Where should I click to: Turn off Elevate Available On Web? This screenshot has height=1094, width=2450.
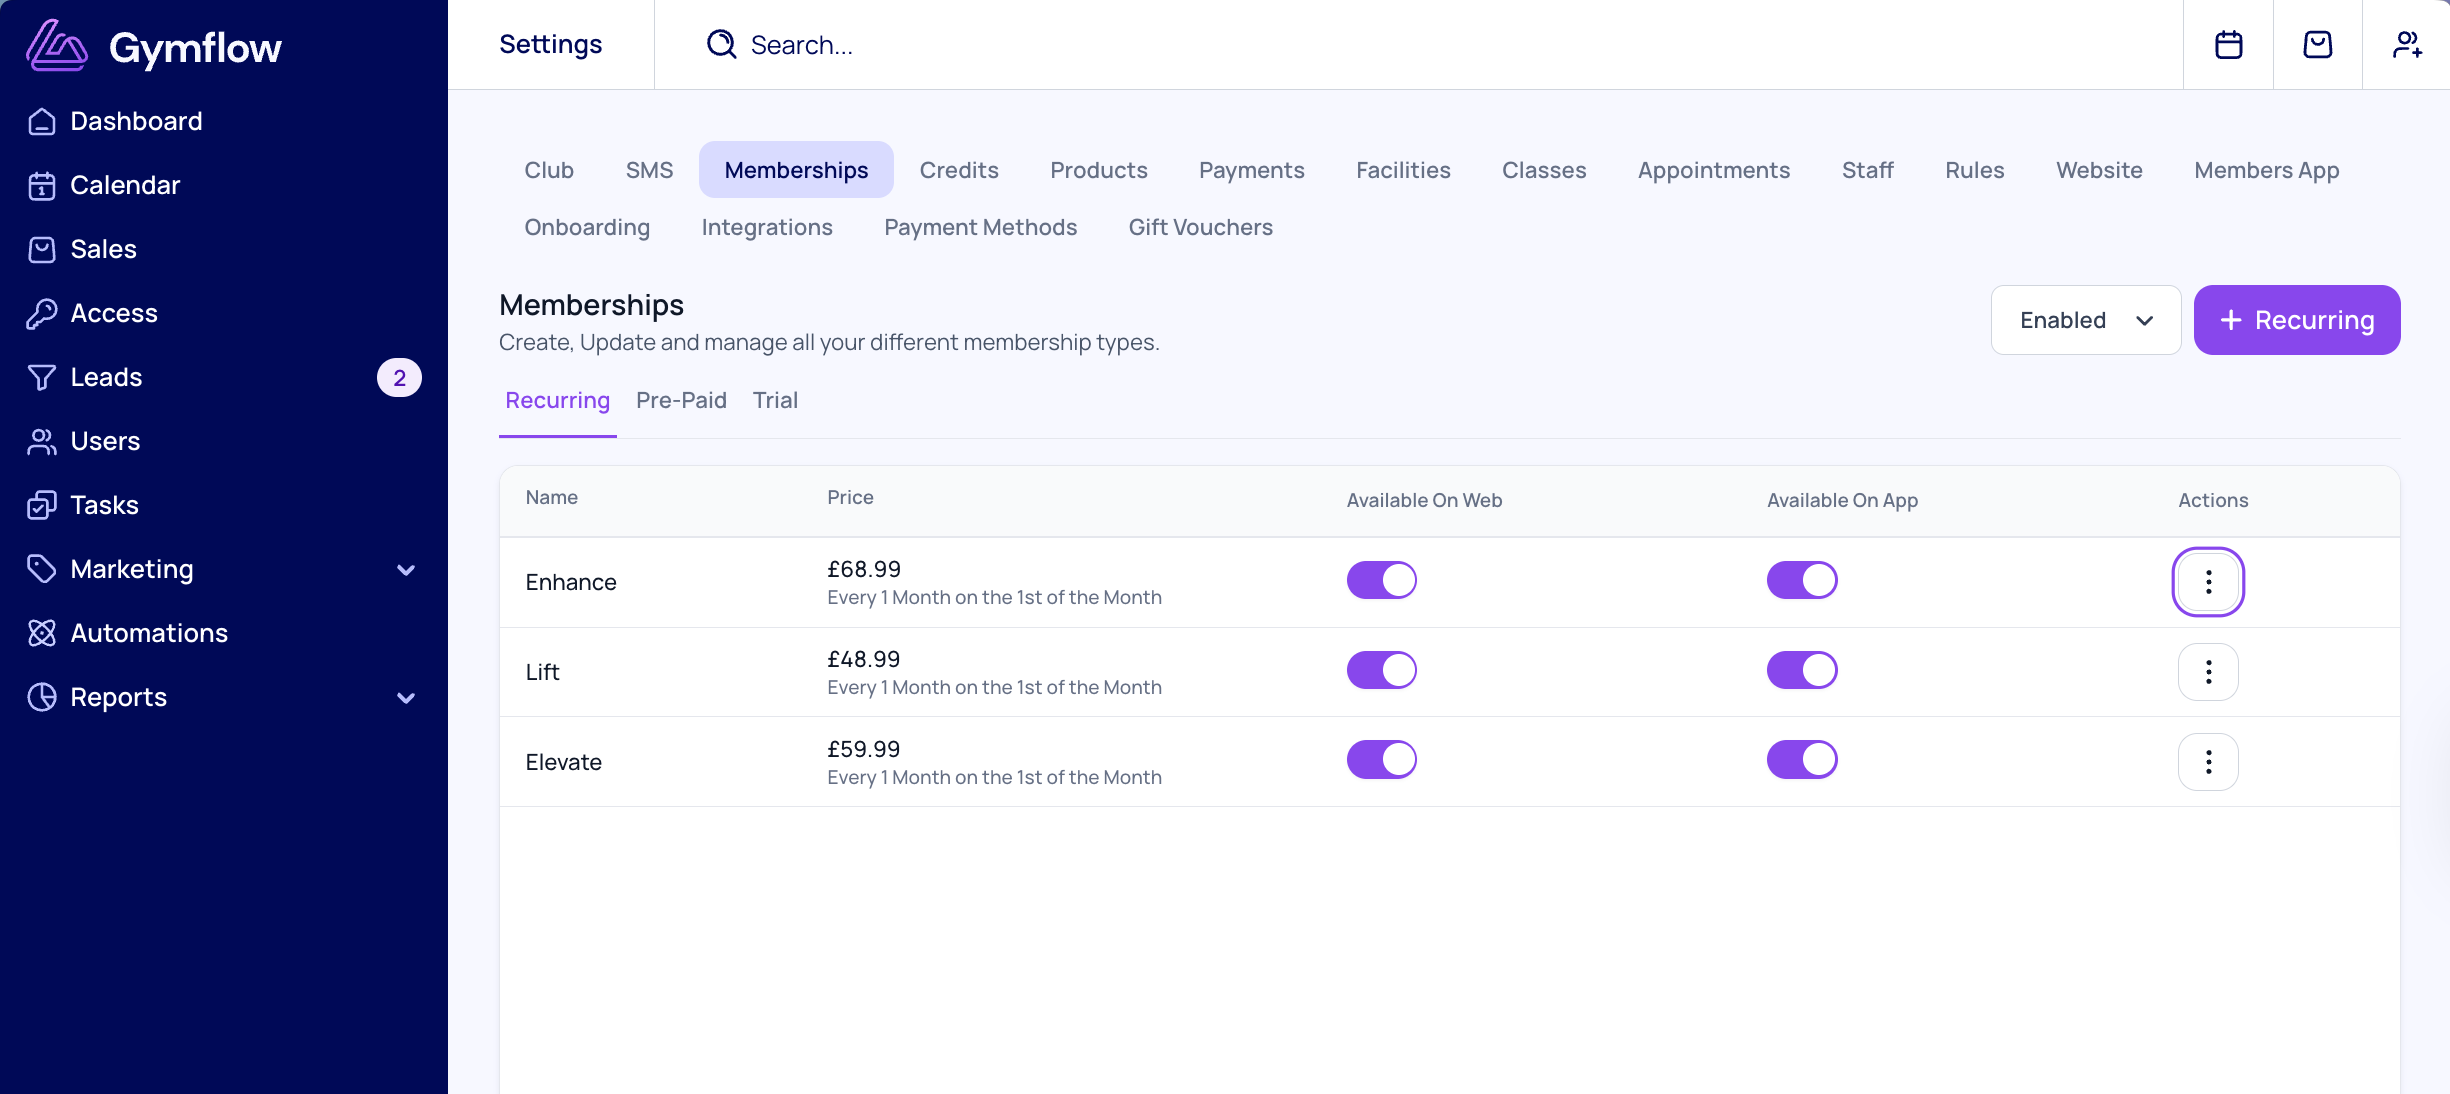coord(1381,760)
